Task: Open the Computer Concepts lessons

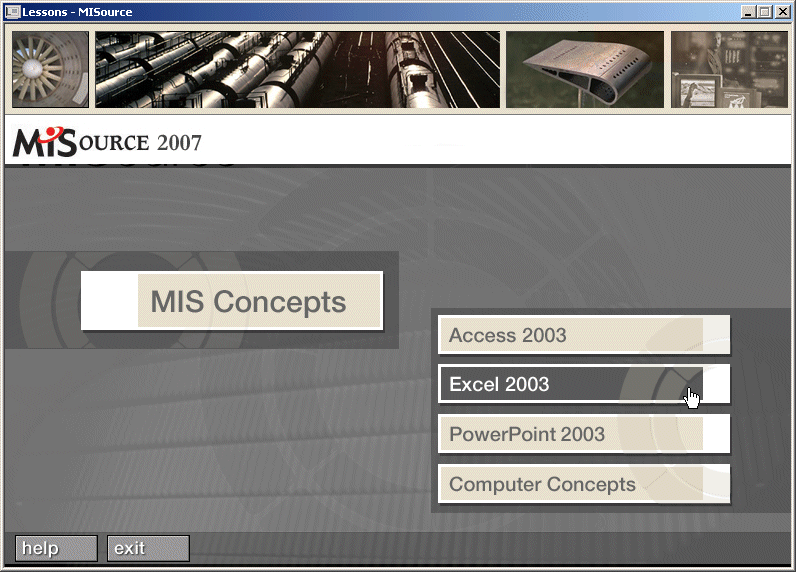Action: coord(584,484)
